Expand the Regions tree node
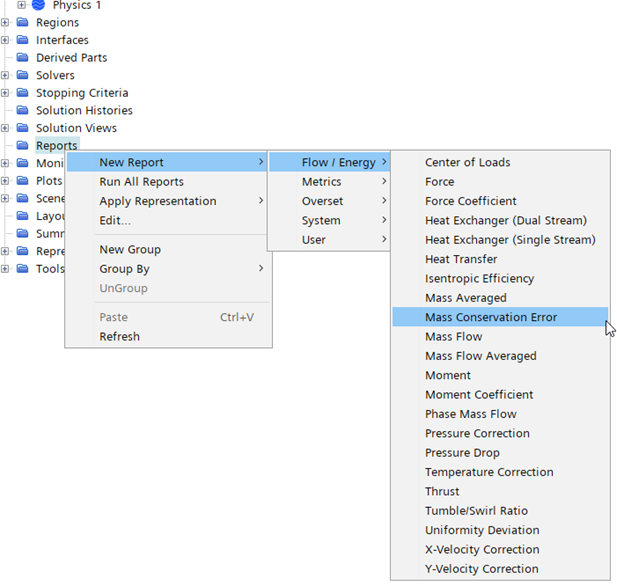617x586 pixels. [x=5, y=23]
